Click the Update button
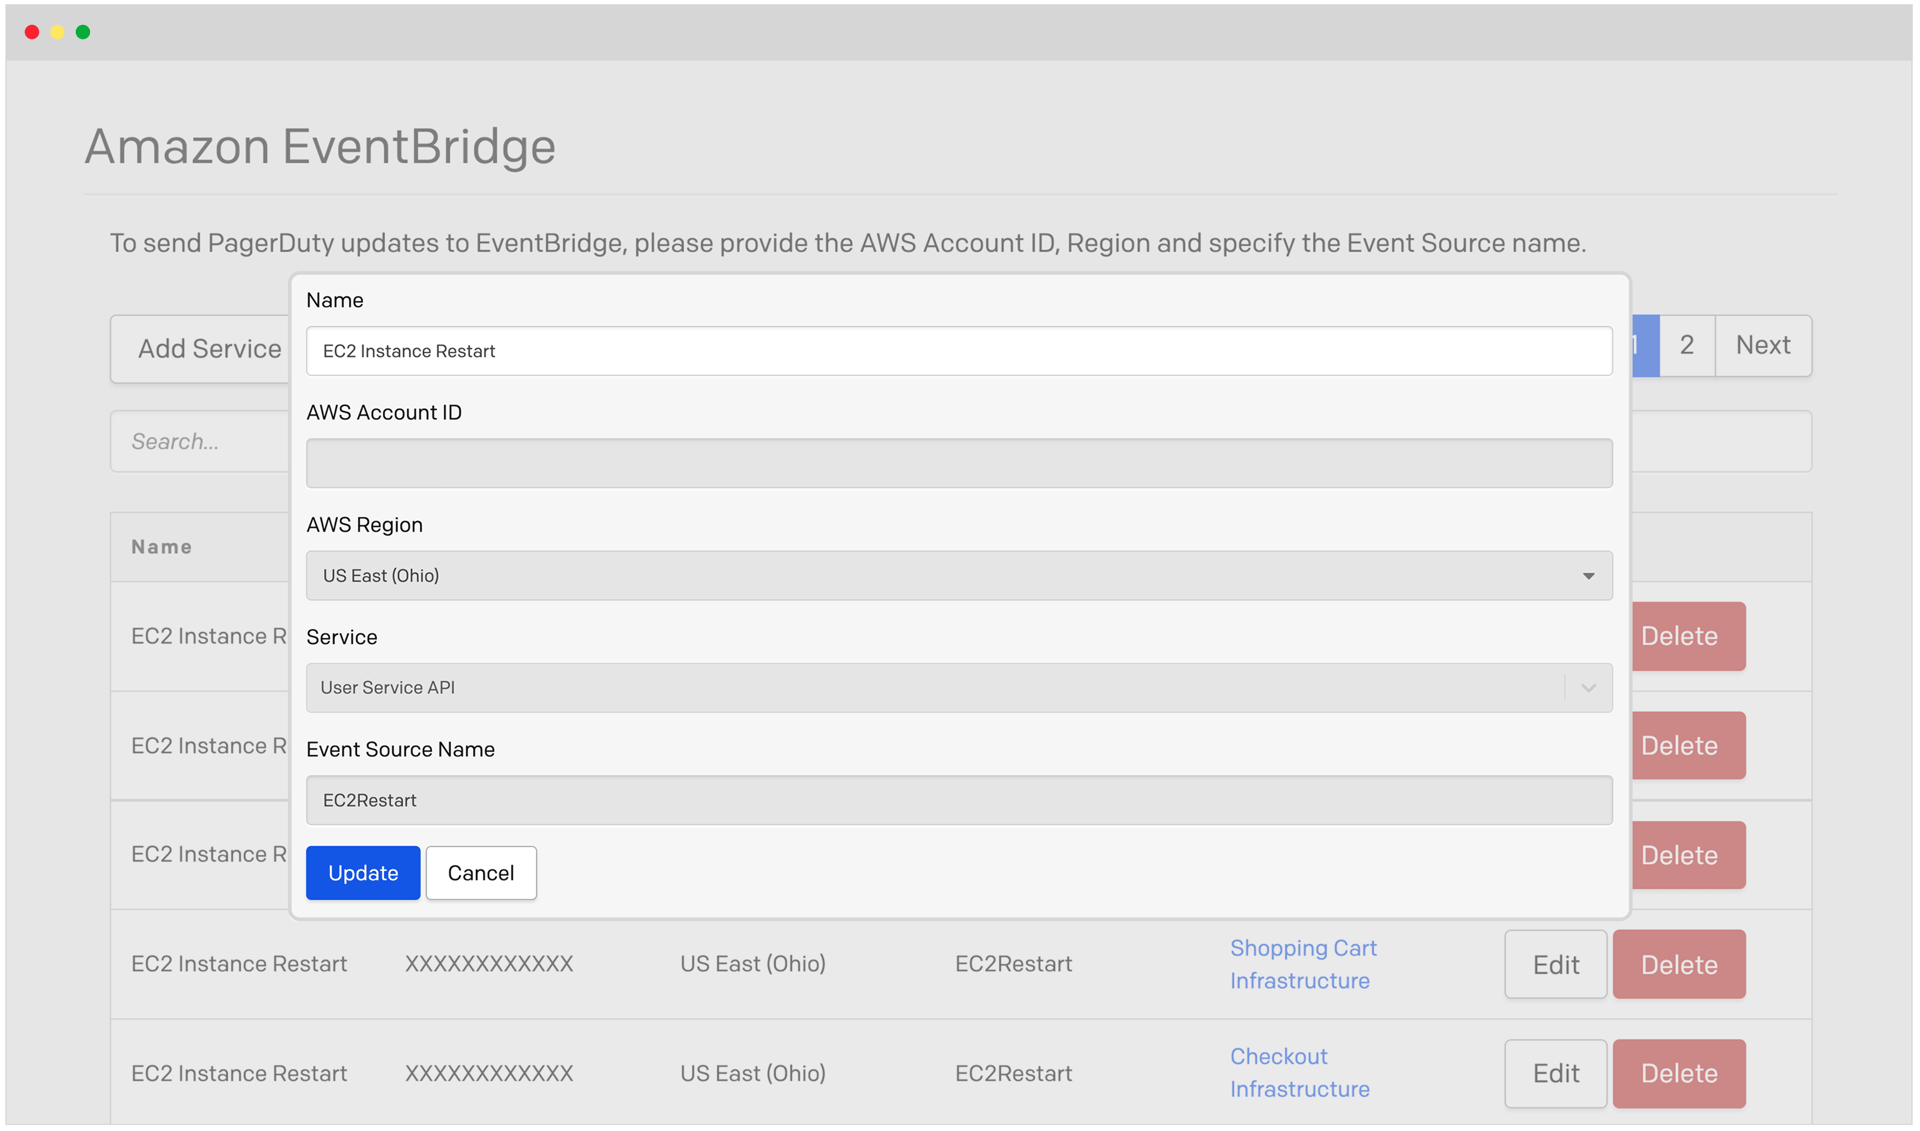The image size is (1920, 1131). [362, 872]
